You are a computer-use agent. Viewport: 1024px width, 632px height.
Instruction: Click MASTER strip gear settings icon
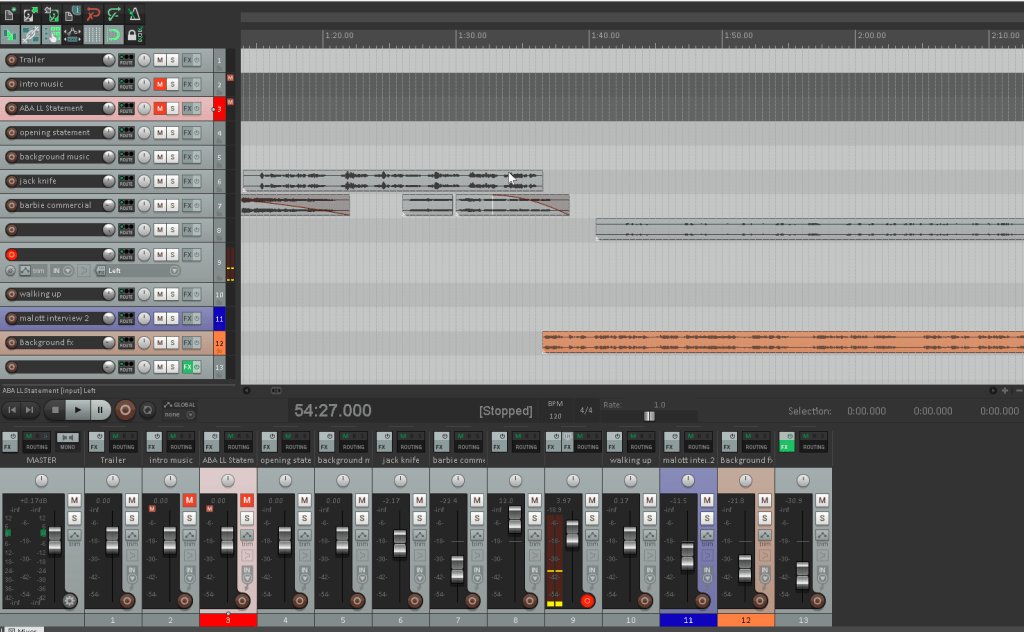69,600
